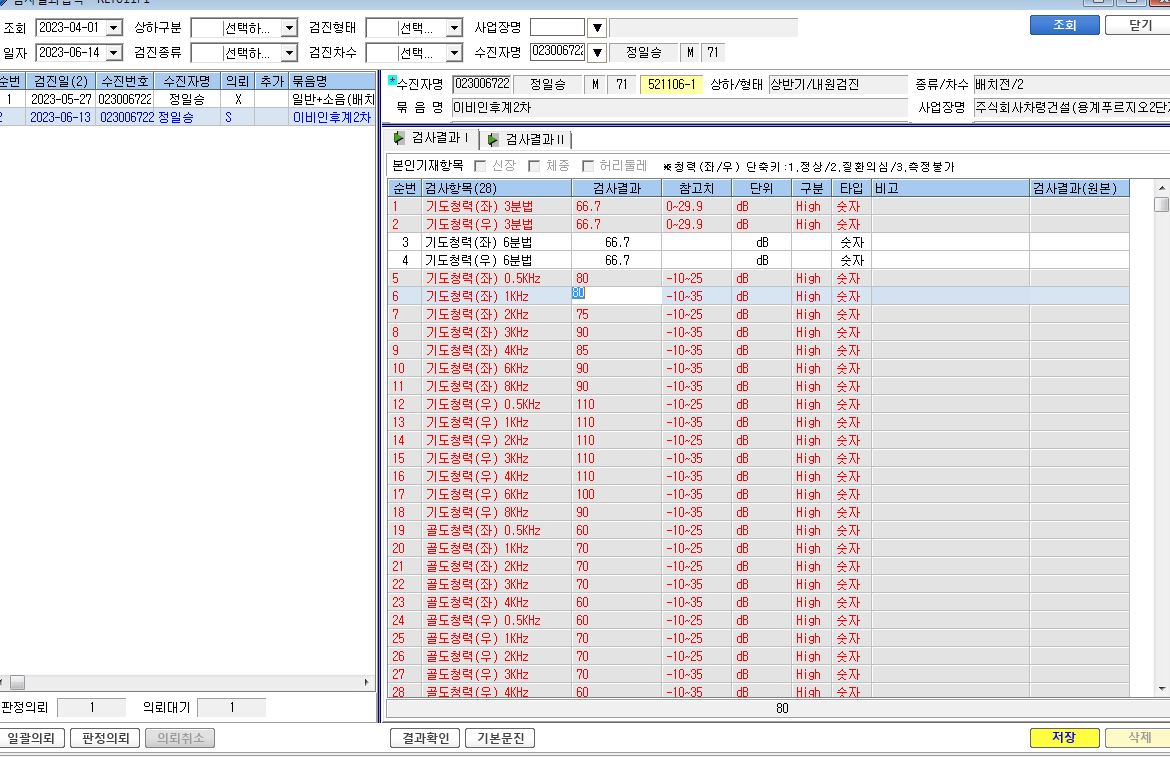Click scroll-up arrow of results table
This screenshot has height=757, width=1170.
1161,188
